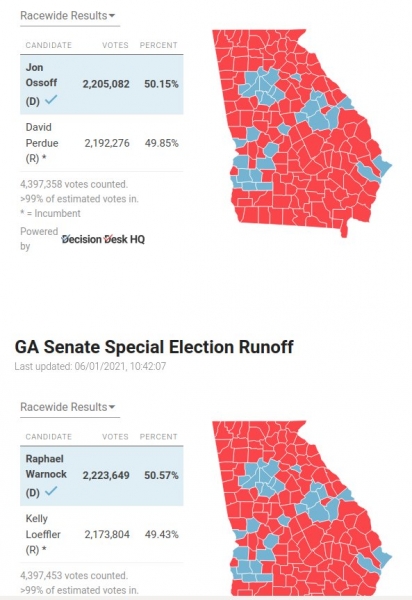Click the PERCENT column header in runoff table
This screenshot has height=600, width=412.
click(x=158, y=437)
